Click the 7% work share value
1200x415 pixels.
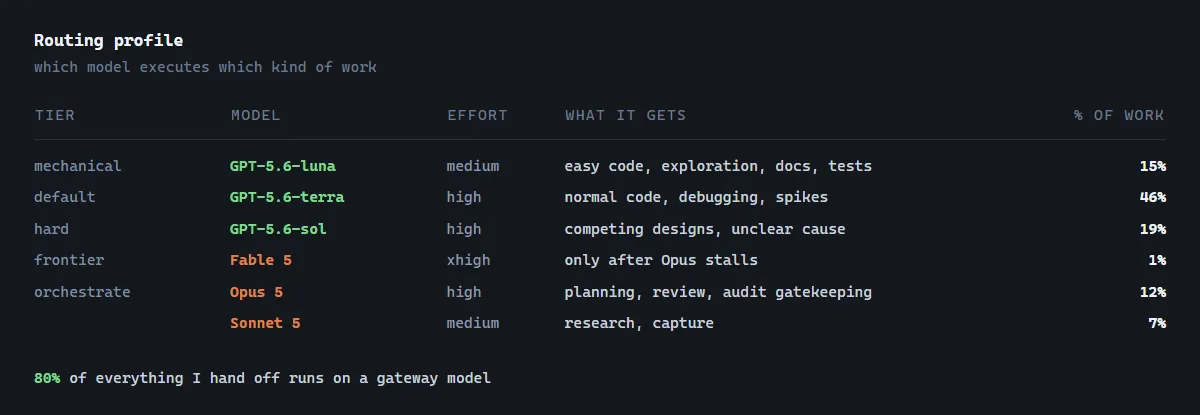[x=1157, y=323]
